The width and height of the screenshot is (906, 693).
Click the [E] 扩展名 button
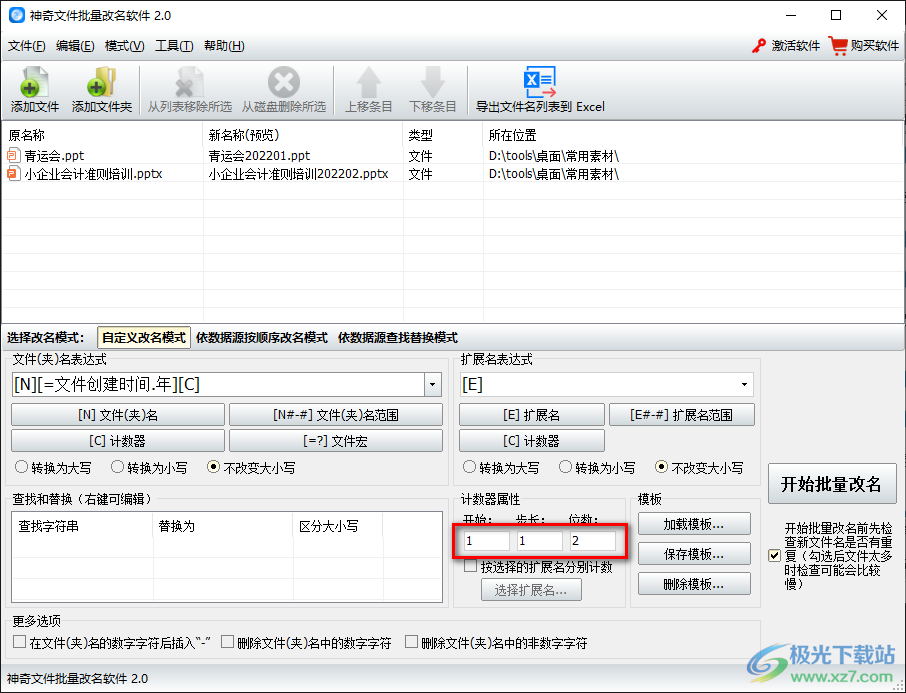(532, 414)
